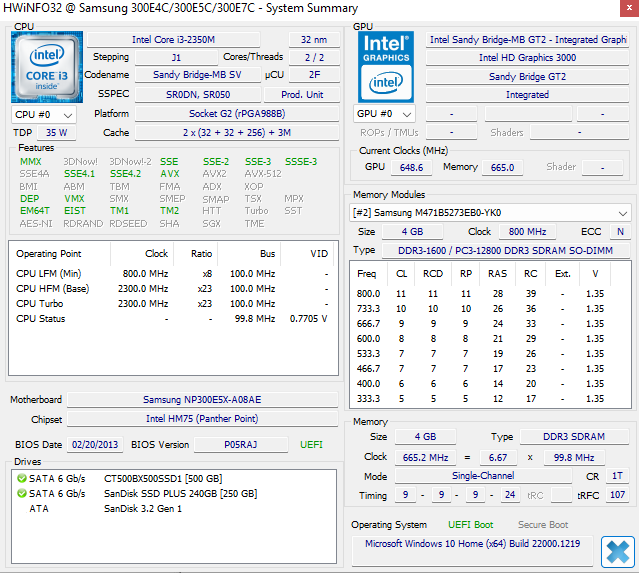This screenshot has height=573, width=639.
Task: Select the CPU HFM (Base) row
Action: [172, 289]
